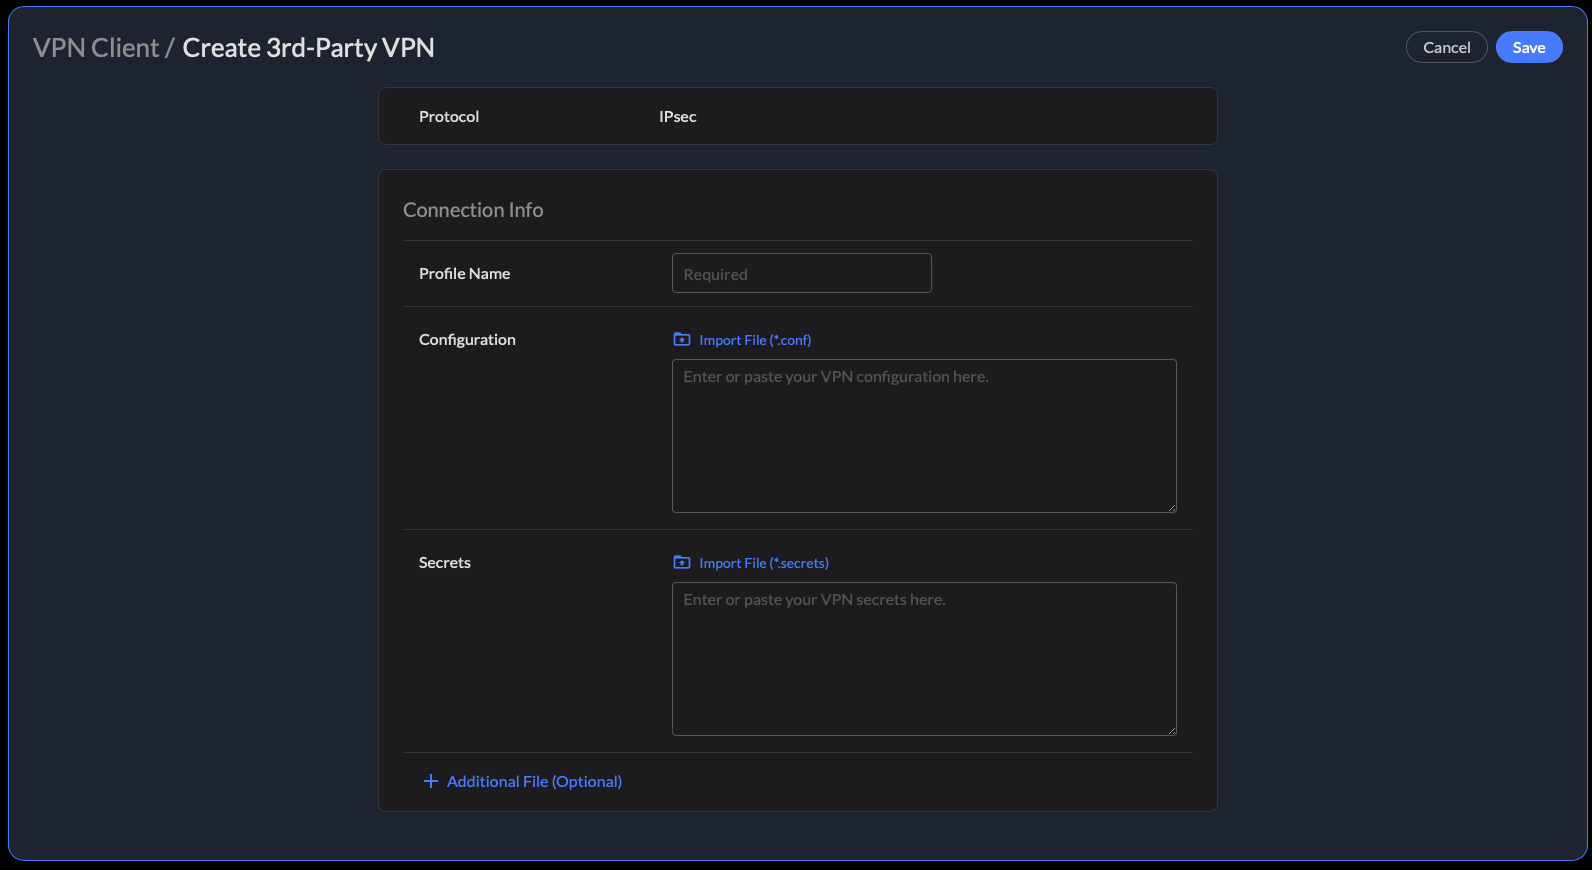The image size is (1592, 870).
Task: Open the Import File (*.secrets) link text
Action: pyautogui.click(x=764, y=563)
